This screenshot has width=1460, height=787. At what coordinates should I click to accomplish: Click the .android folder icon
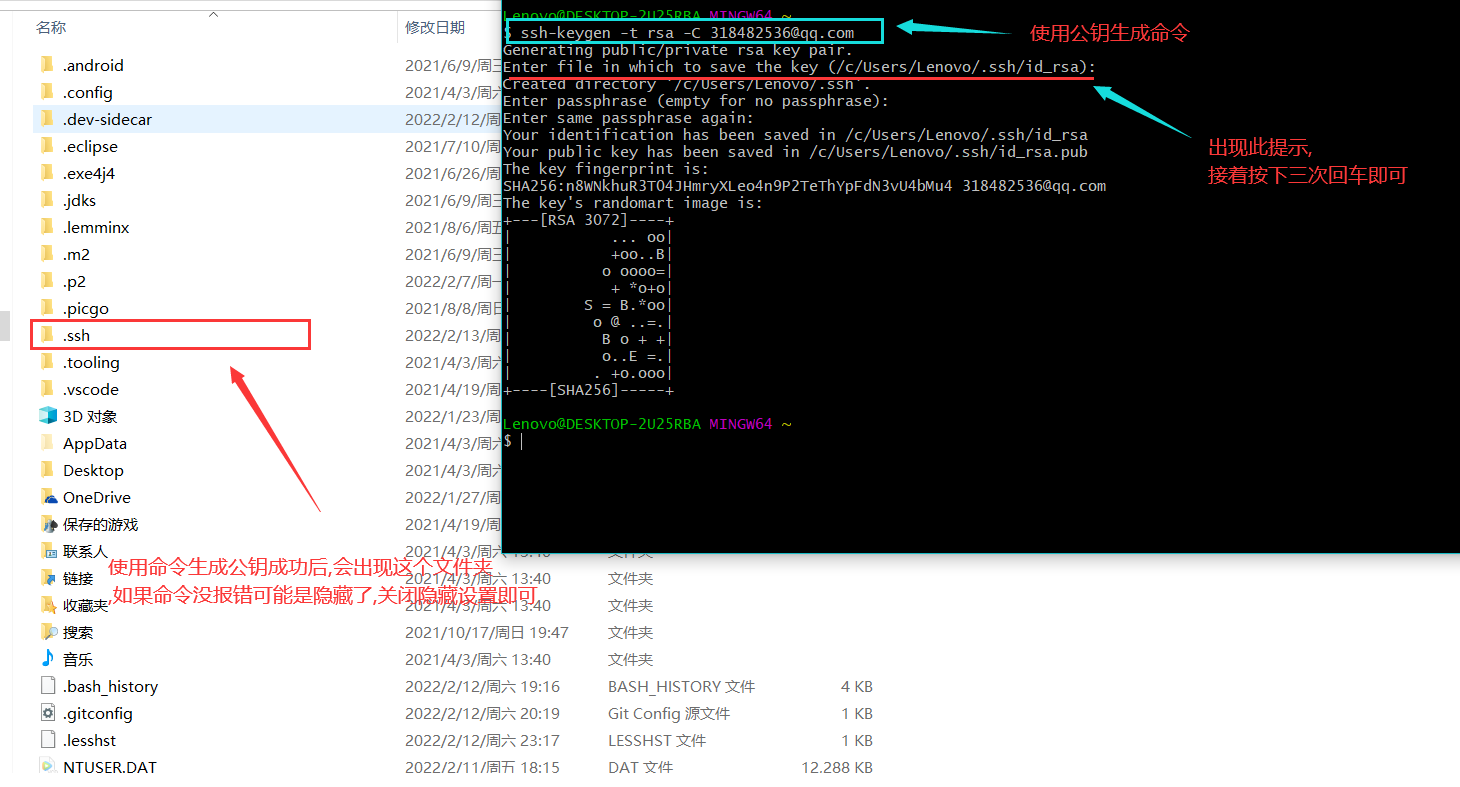(47, 65)
